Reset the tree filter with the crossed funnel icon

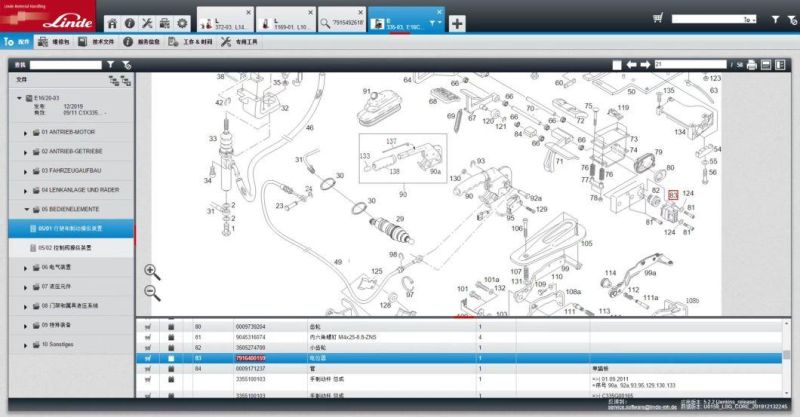click(127, 65)
